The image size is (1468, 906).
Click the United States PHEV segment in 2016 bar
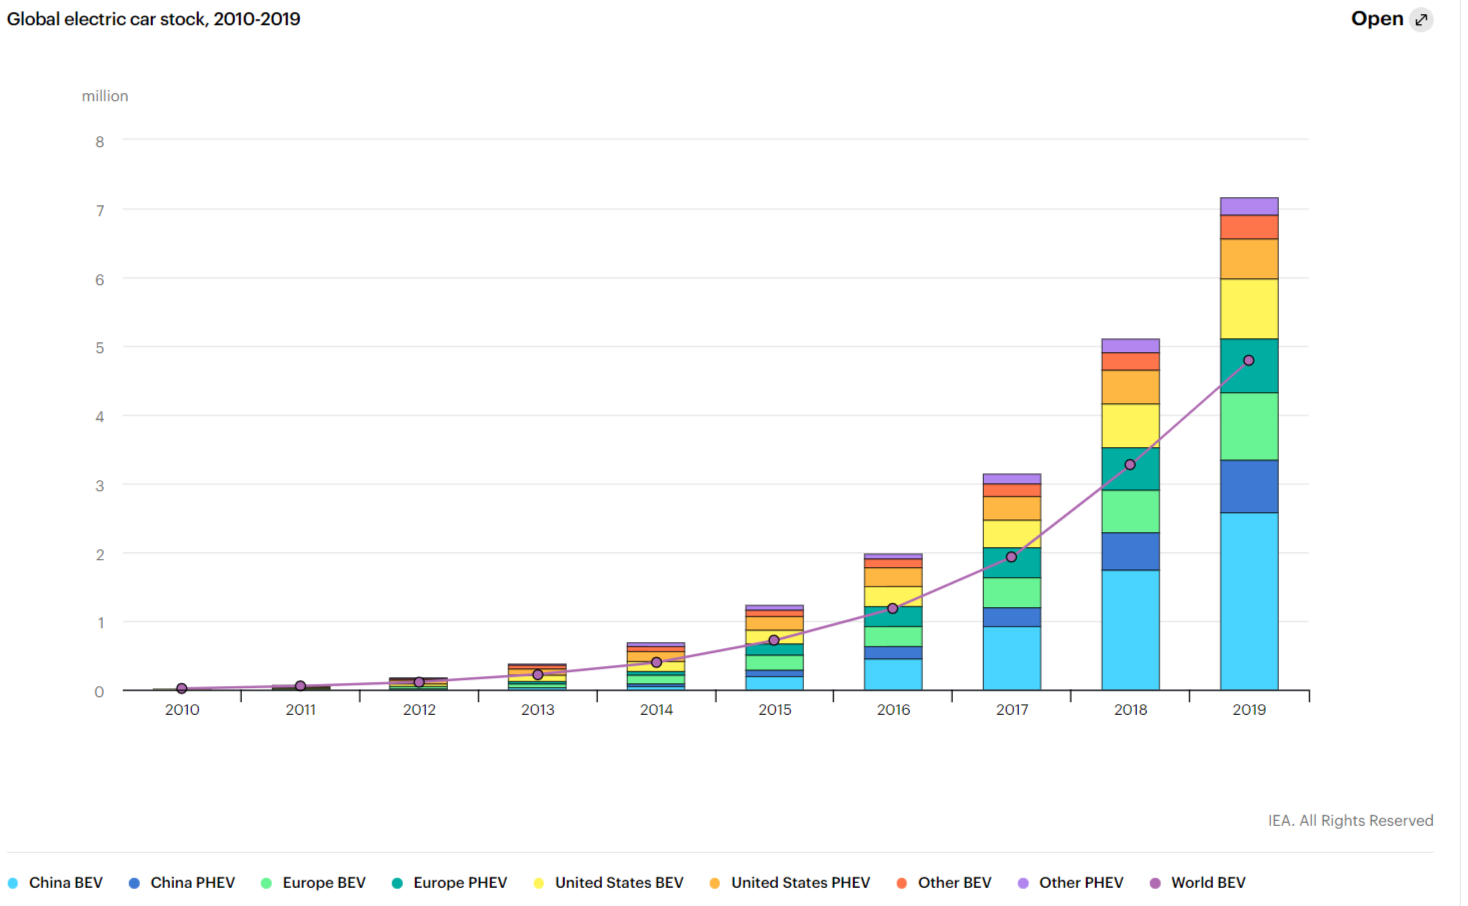[x=893, y=577]
